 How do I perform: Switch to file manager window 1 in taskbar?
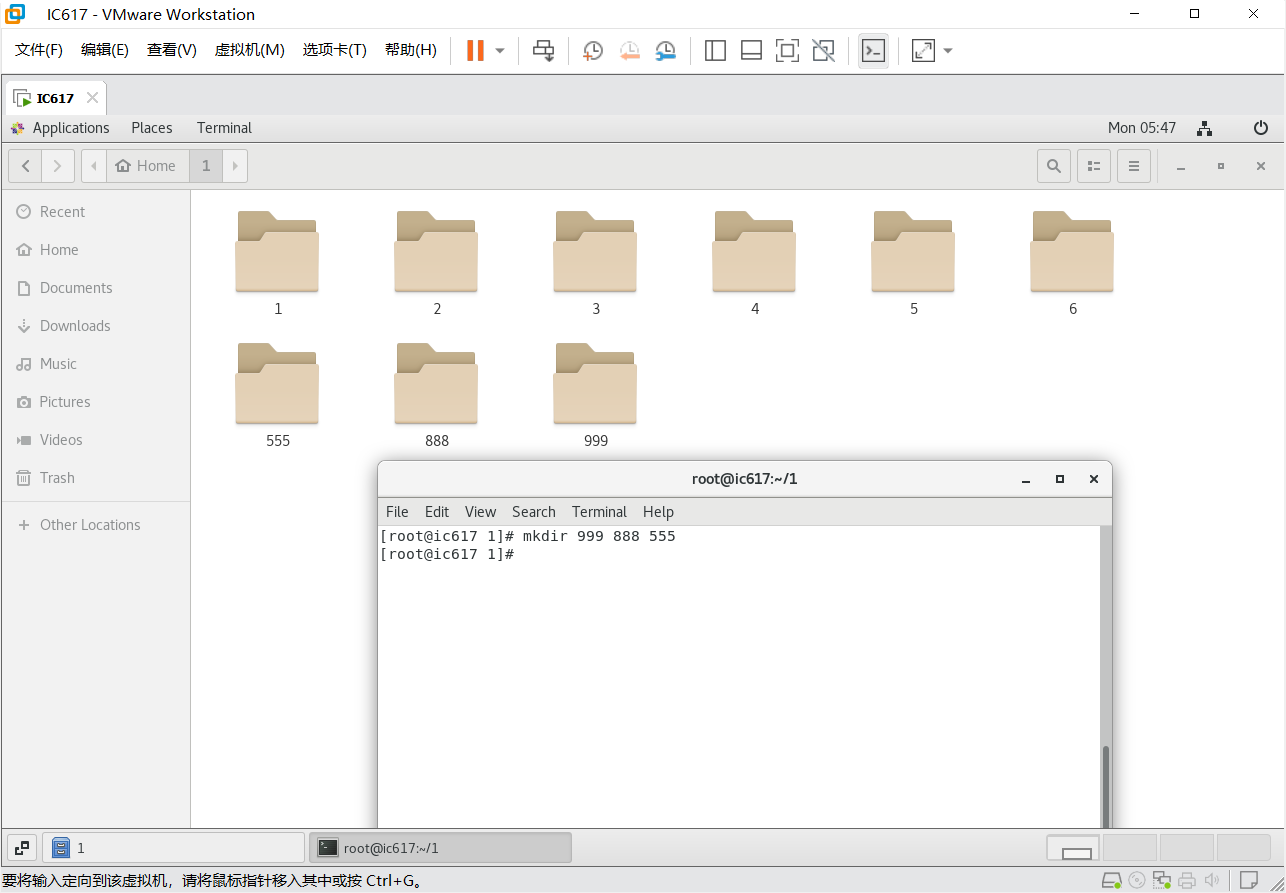click(174, 848)
